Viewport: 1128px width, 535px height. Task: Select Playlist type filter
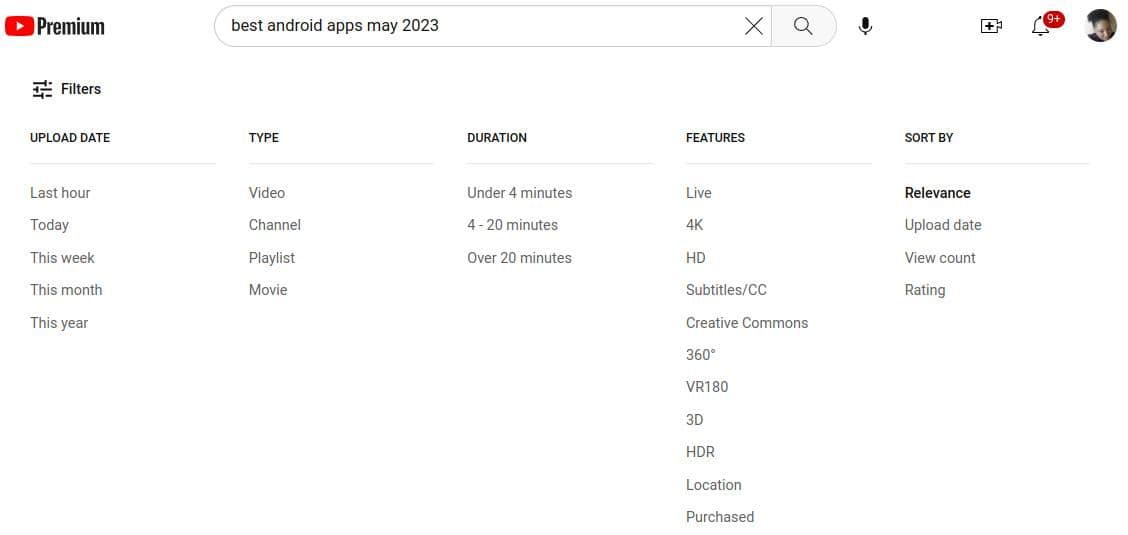272,257
